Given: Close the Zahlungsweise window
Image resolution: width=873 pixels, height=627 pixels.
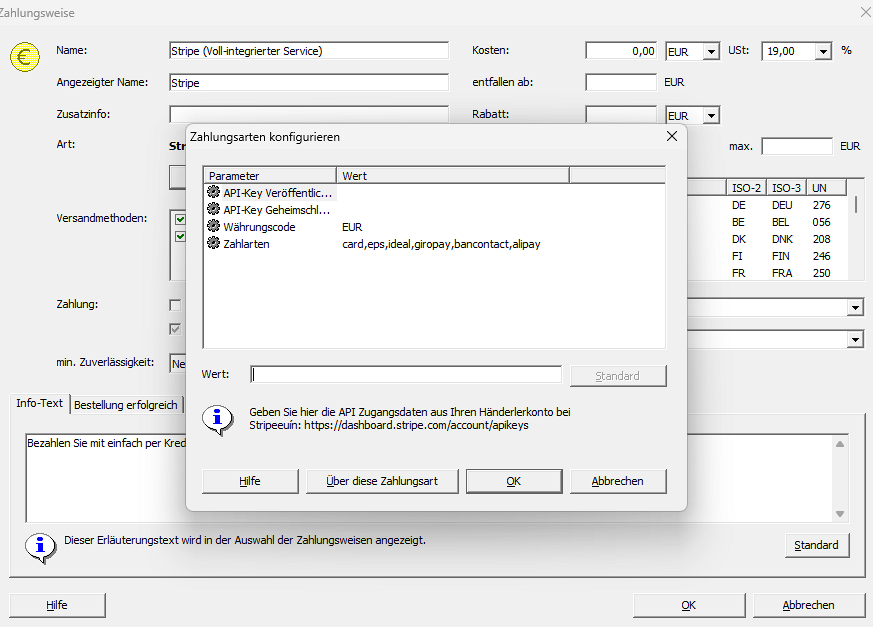Looking at the screenshot, I should [x=865, y=12].
